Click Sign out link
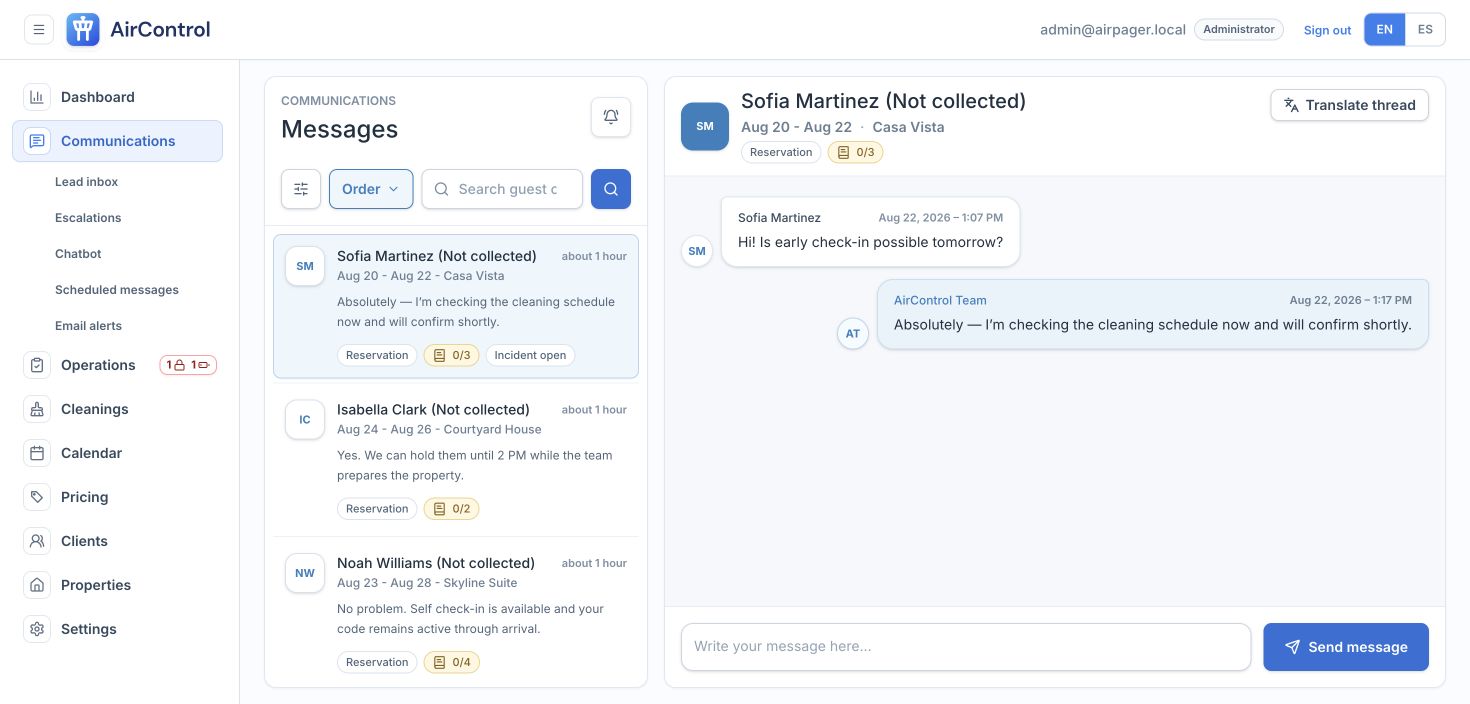The image size is (1470, 704). pyautogui.click(x=1327, y=30)
